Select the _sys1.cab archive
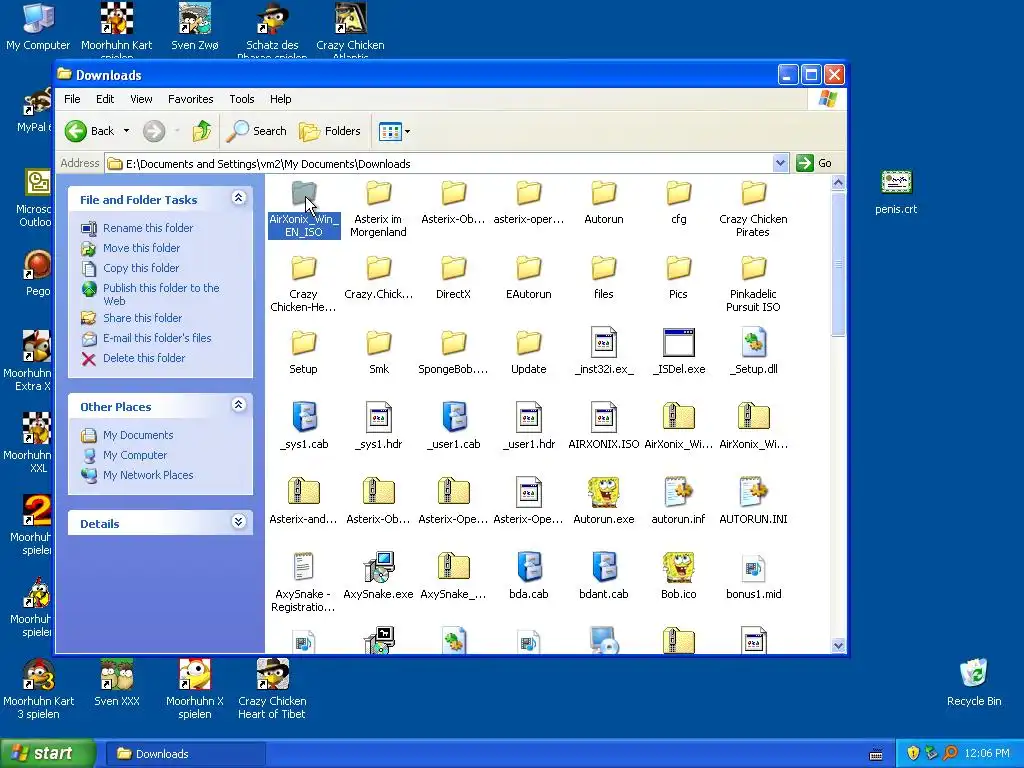1024x768 pixels. [x=304, y=428]
